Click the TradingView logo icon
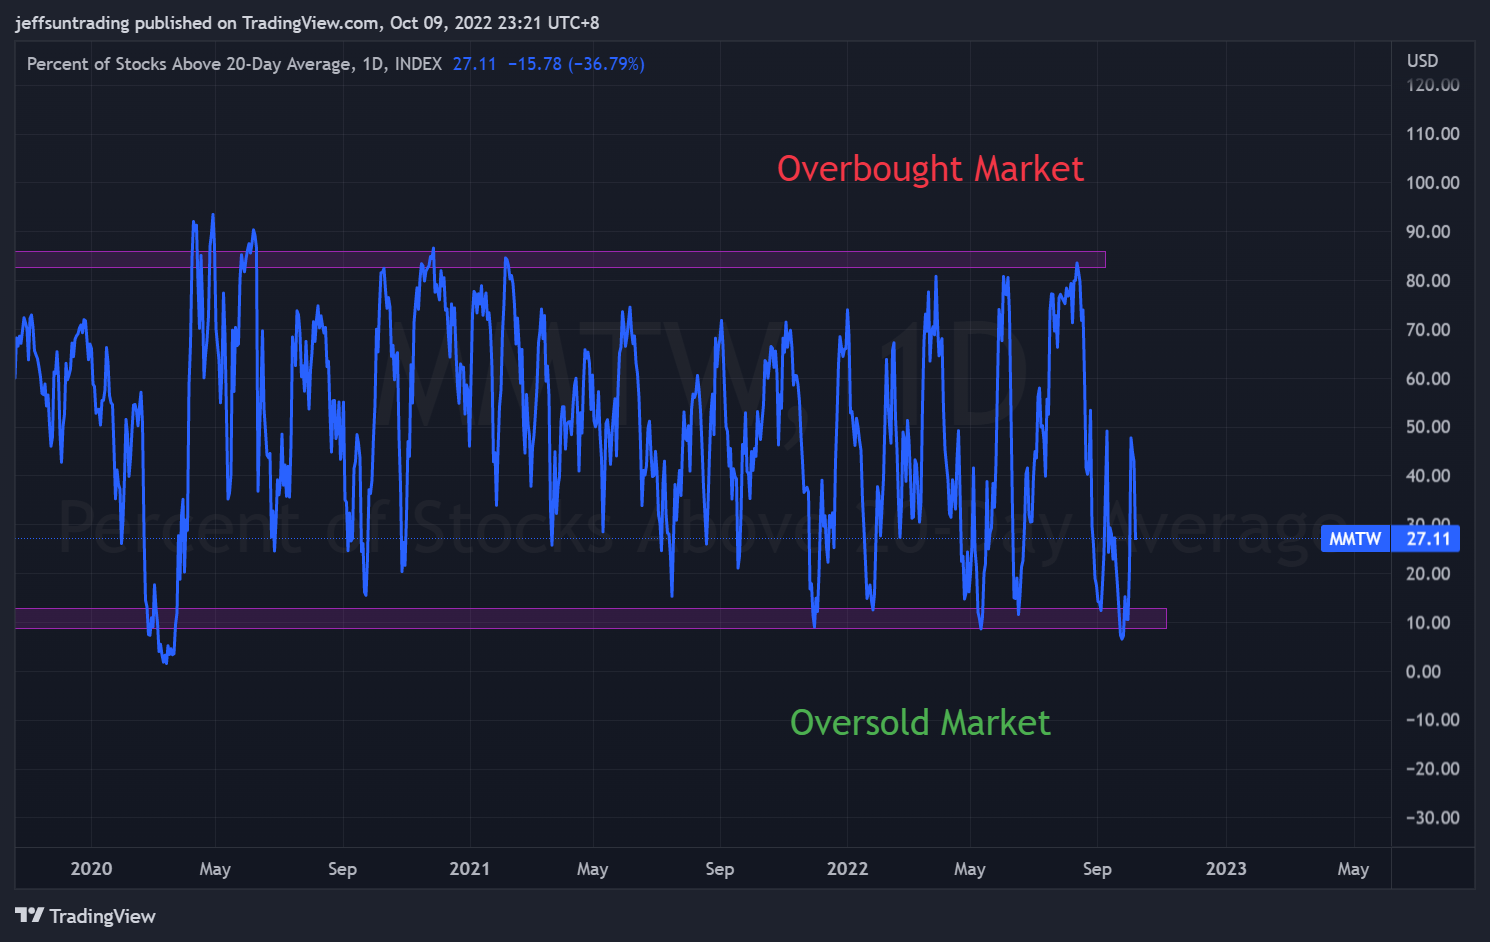 click(30, 915)
